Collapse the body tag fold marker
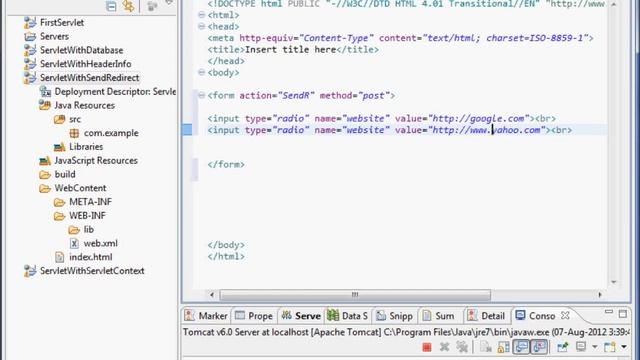640x360 pixels. tap(201, 72)
